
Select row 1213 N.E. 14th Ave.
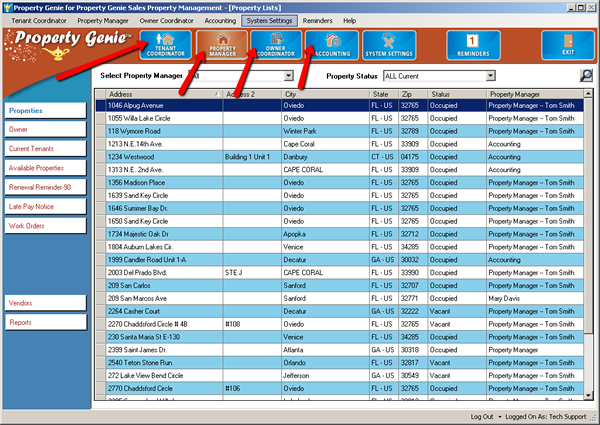[x=339, y=144]
